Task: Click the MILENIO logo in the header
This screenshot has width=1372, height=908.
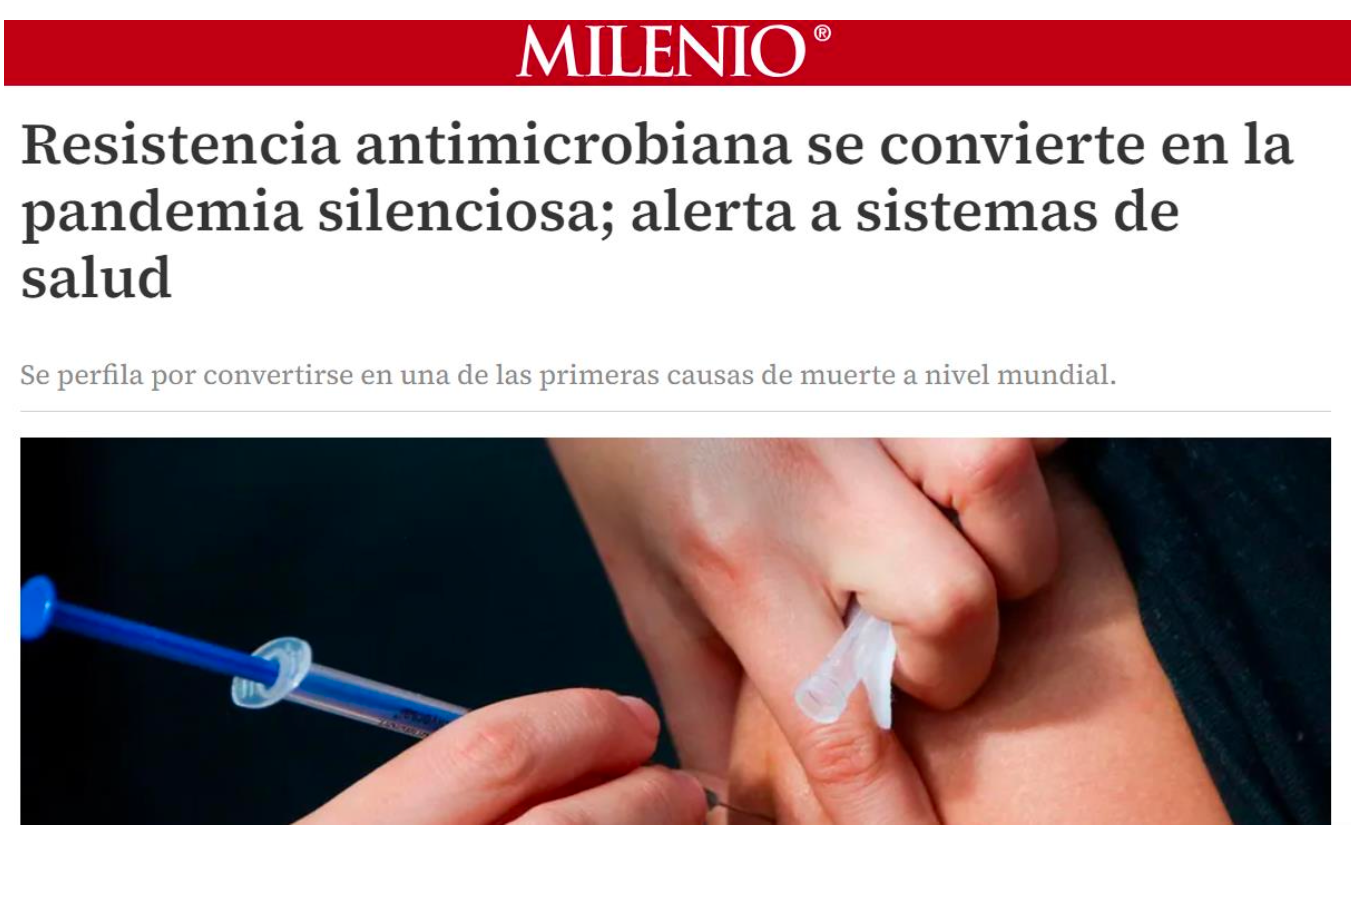Action: pos(661,52)
